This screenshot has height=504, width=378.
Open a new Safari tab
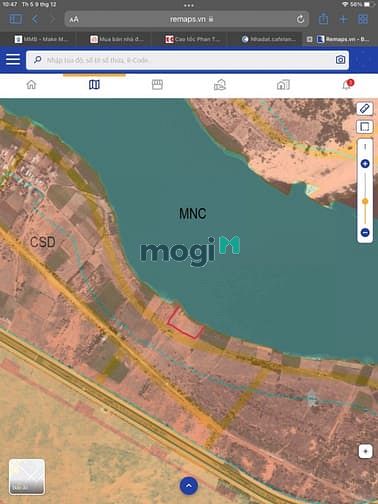click(343, 19)
